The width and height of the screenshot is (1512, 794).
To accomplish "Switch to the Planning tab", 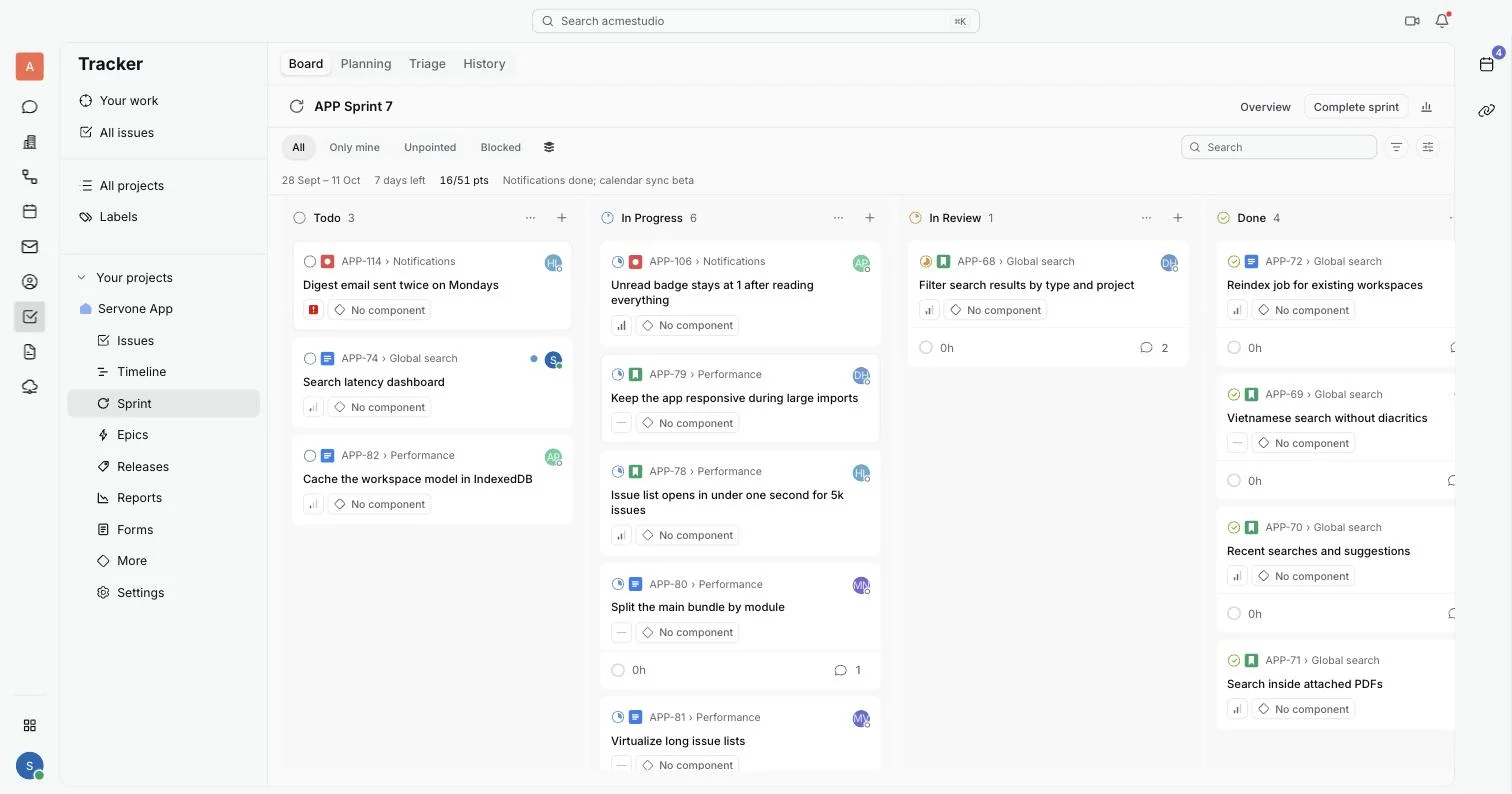I will [x=366, y=64].
